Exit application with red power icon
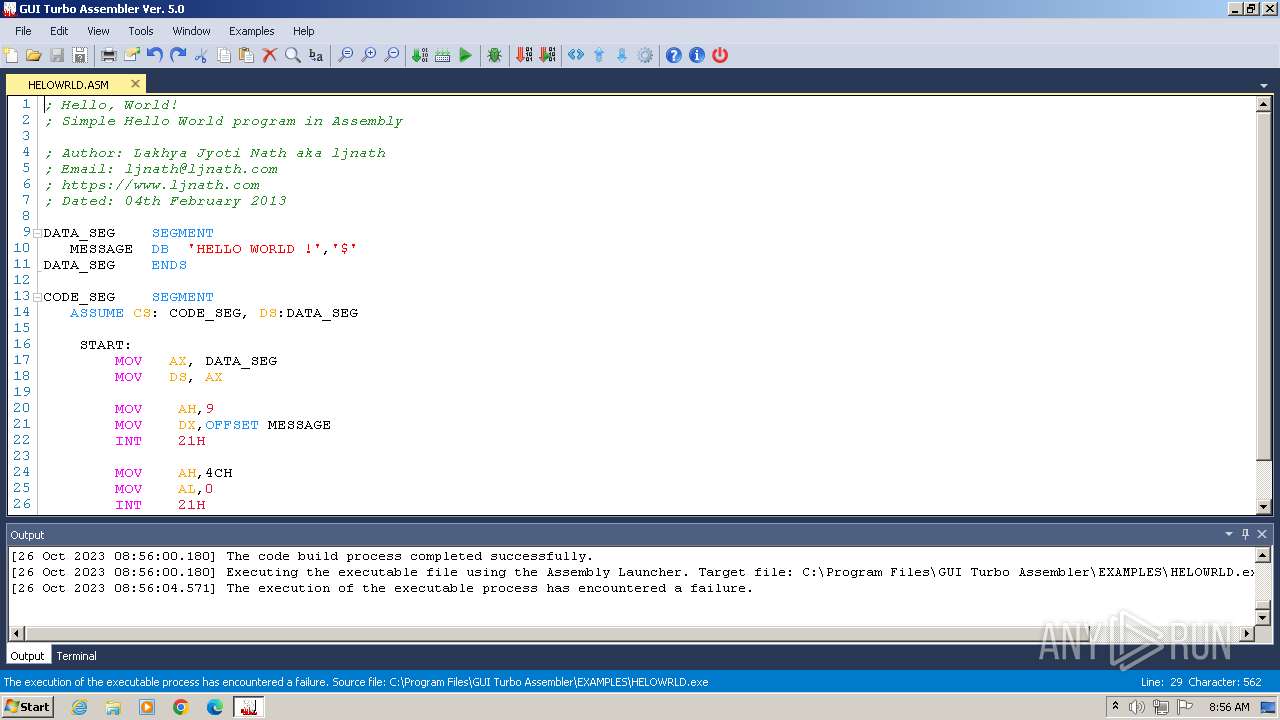The height and width of the screenshot is (720, 1280). (x=720, y=55)
